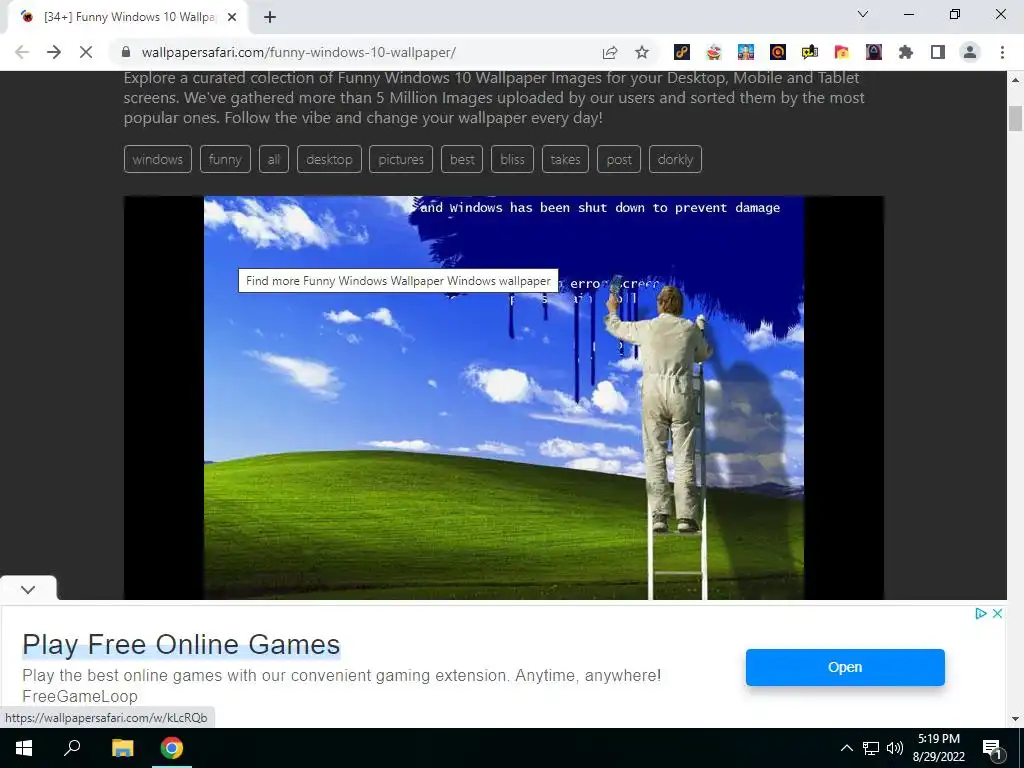Open the yellow speech-bubble extension icon
Screen dimensions: 1024x768
pos(810,52)
